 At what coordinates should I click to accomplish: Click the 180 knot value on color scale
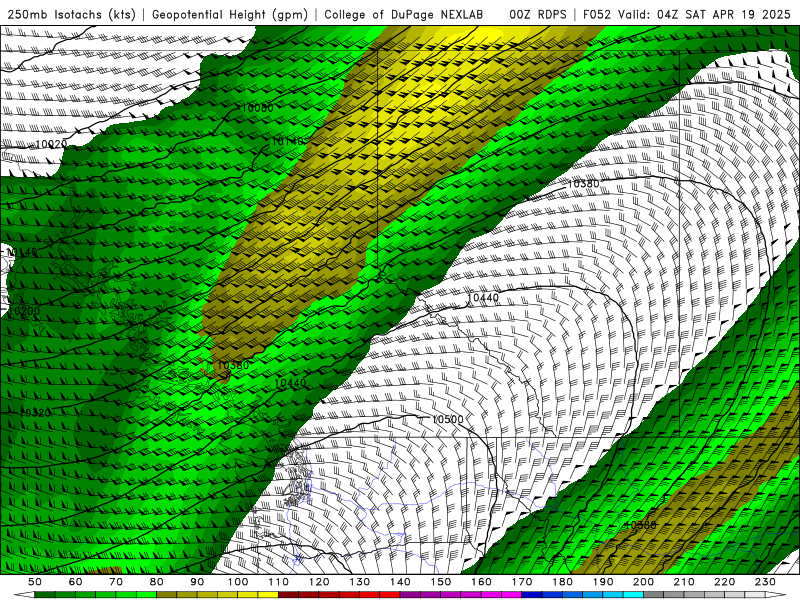(562, 582)
